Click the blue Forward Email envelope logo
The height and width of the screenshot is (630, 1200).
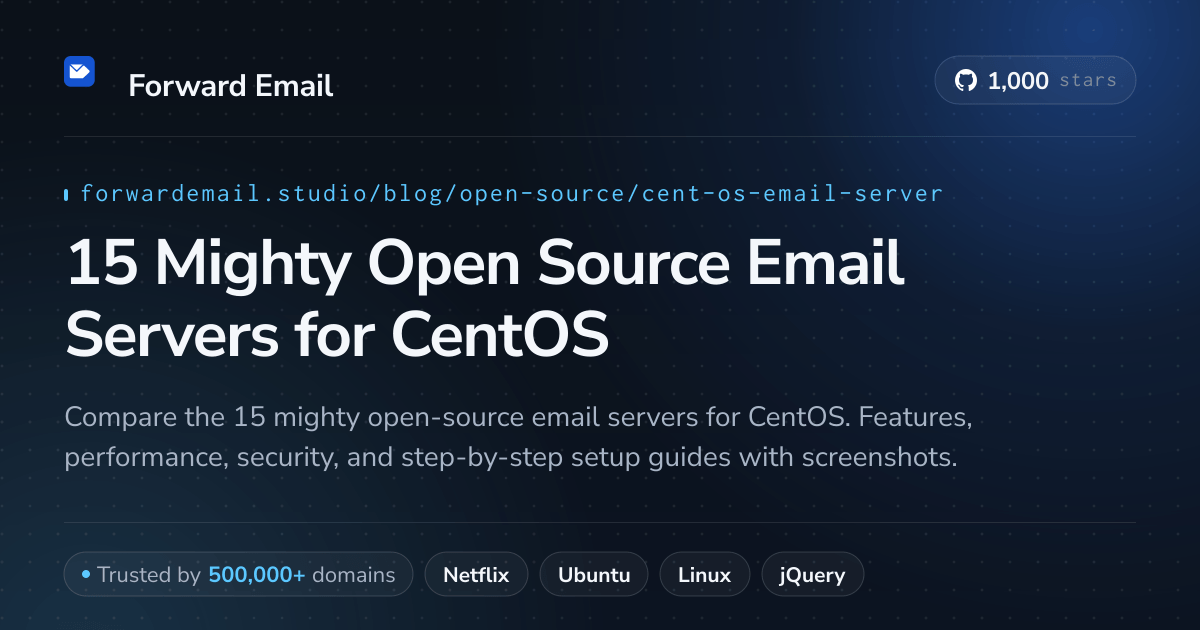(79, 71)
